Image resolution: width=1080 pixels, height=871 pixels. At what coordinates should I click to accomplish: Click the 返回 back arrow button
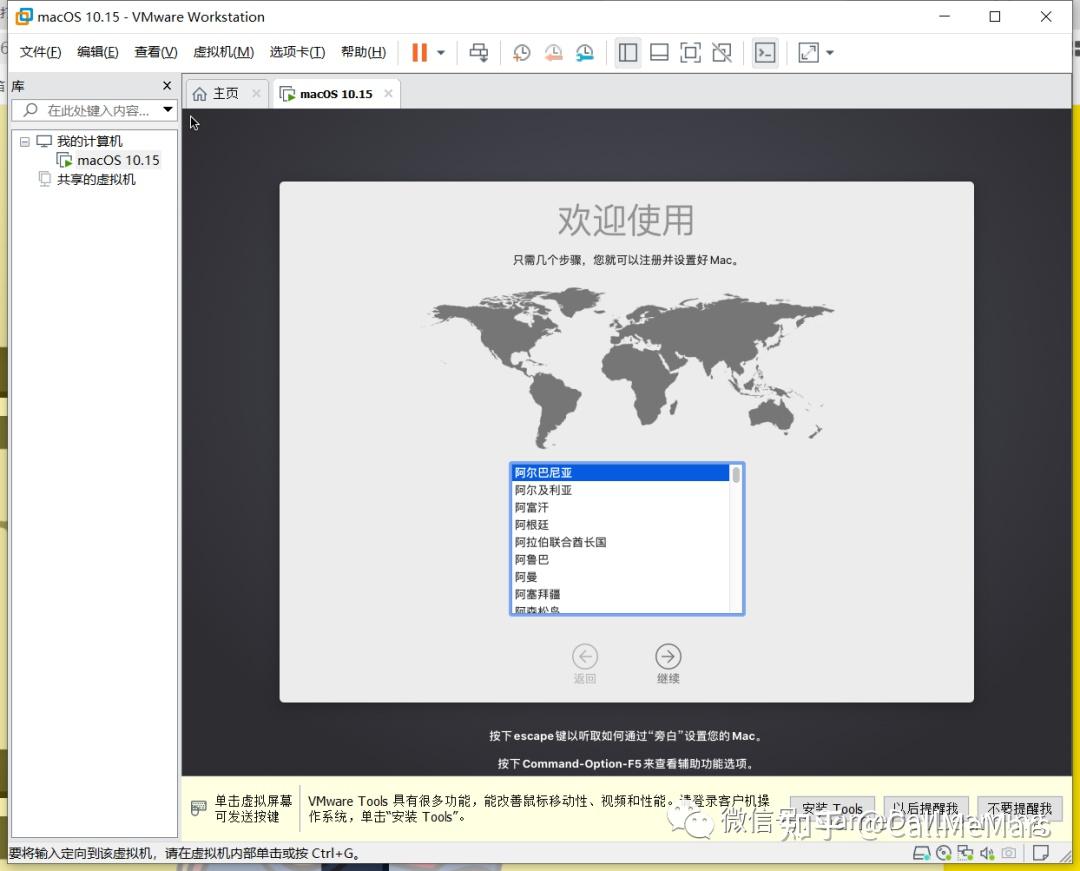coord(585,657)
